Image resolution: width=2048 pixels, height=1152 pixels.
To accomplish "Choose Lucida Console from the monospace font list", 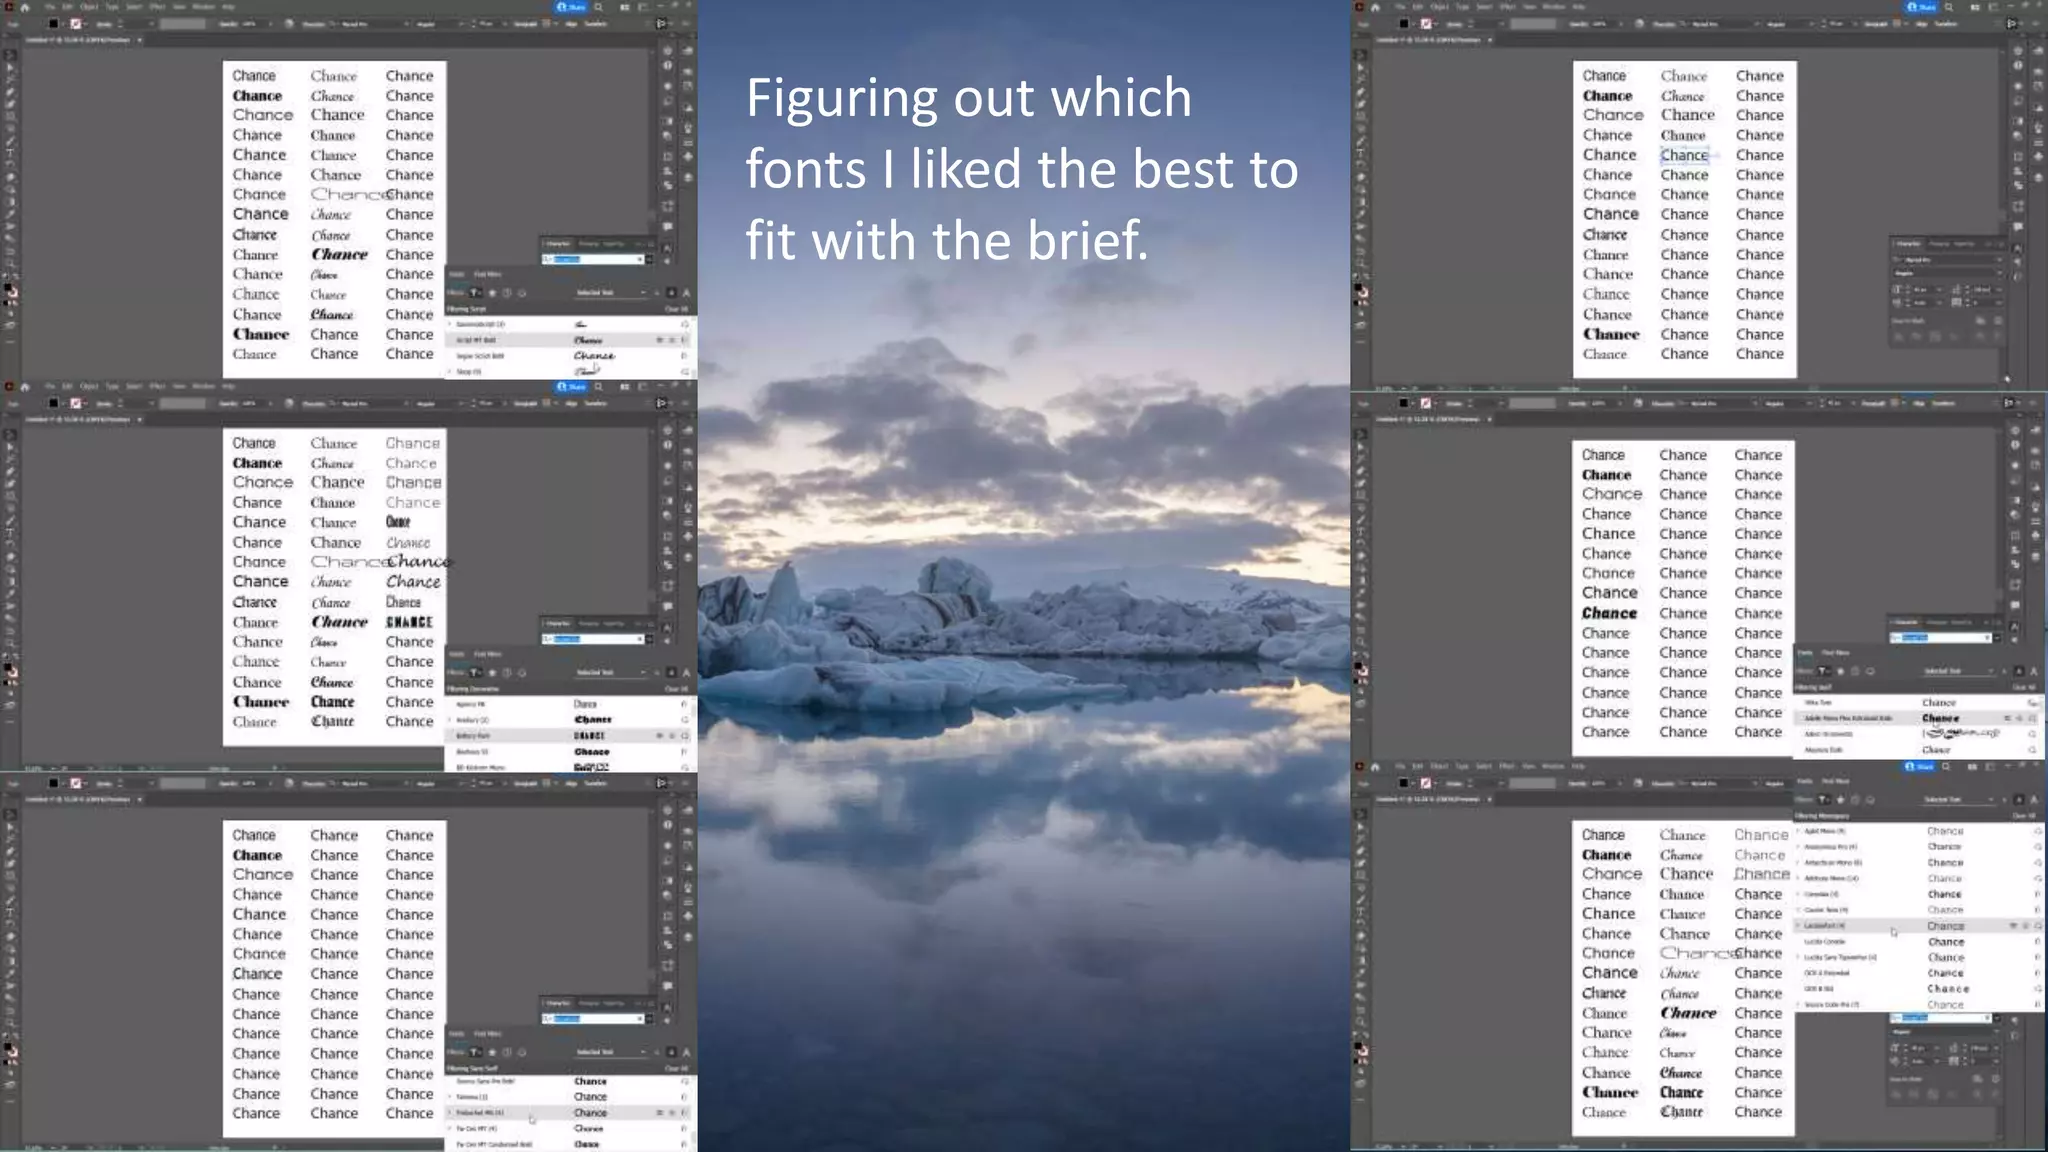I will tap(1826, 942).
